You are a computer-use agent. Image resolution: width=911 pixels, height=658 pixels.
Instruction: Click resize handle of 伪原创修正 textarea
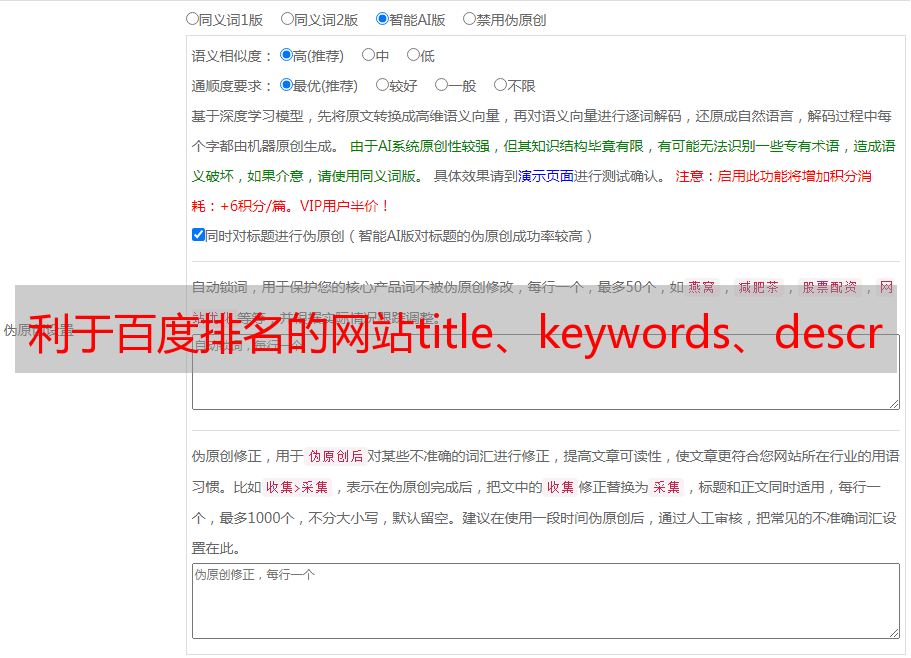coord(894,633)
